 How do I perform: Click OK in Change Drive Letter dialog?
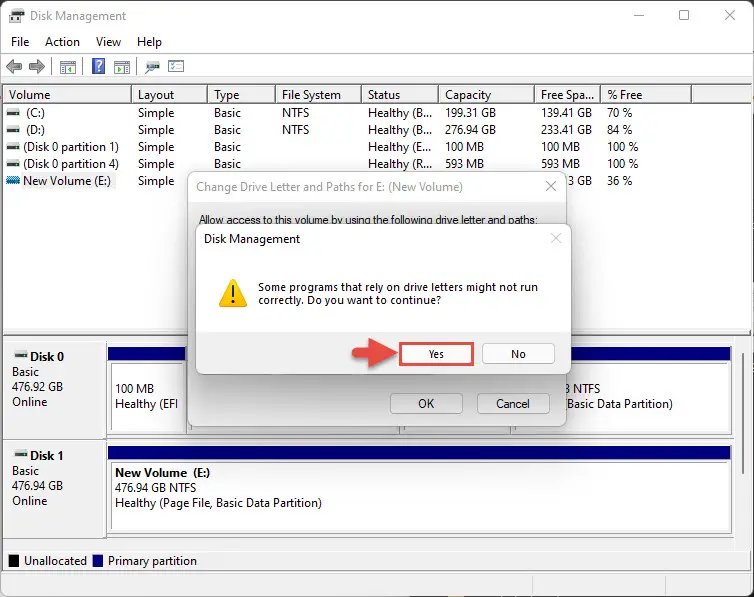click(x=426, y=404)
